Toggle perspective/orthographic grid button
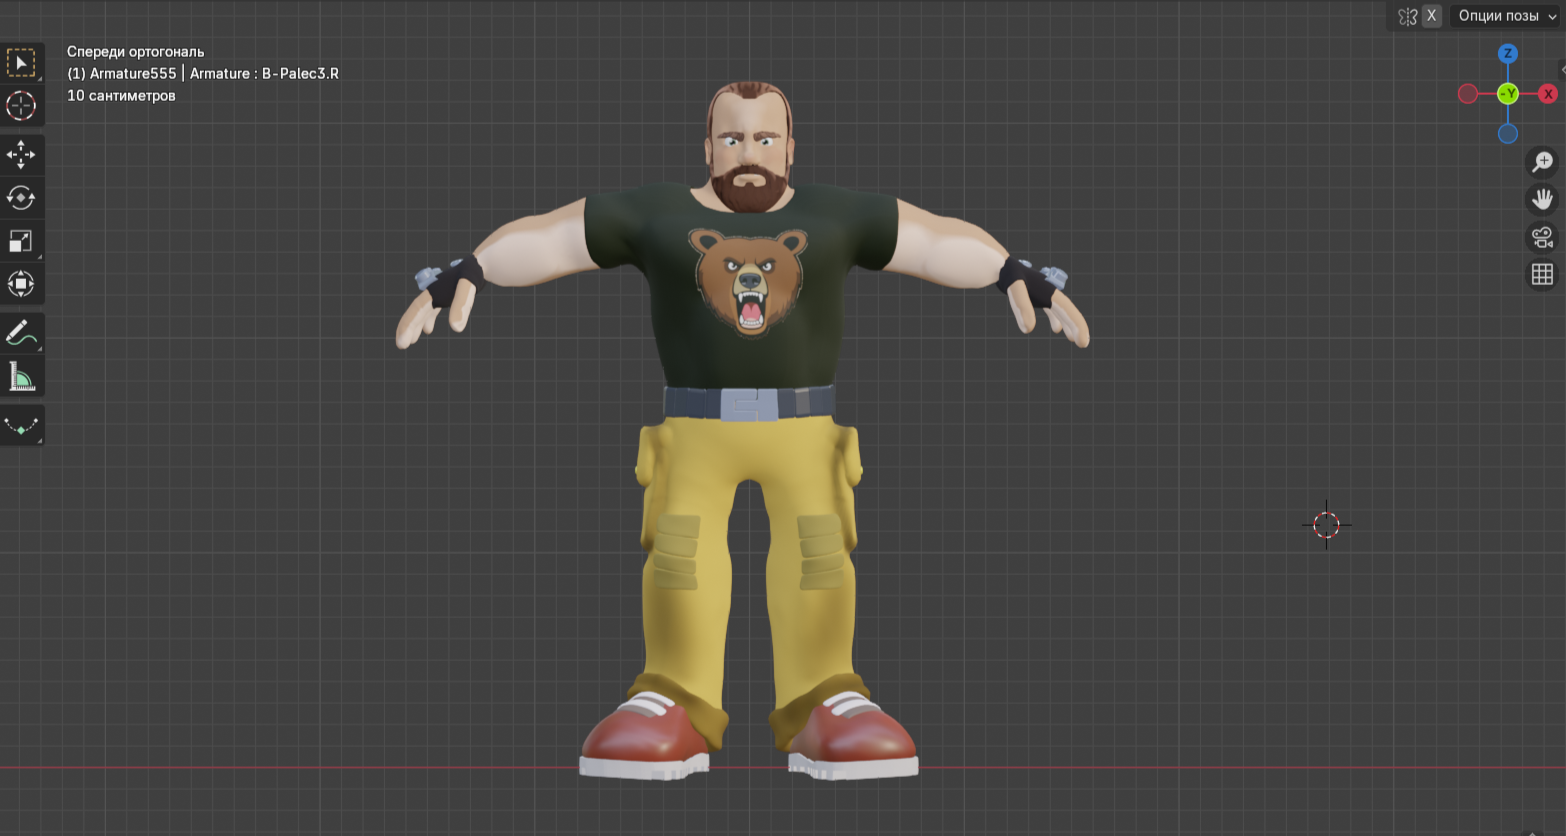1566x836 pixels. click(1542, 273)
